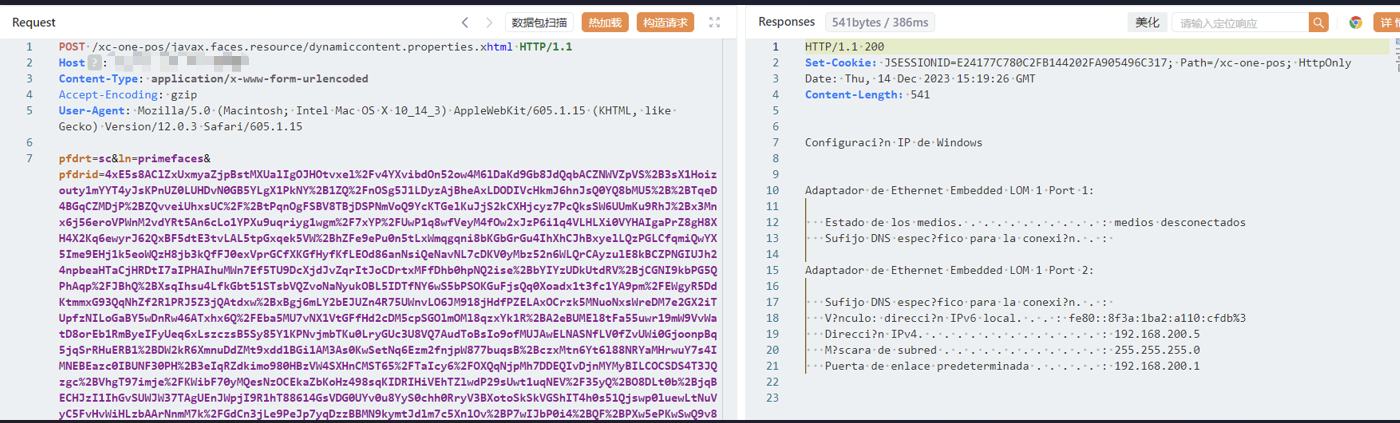Click the Request panel title

[34, 22]
